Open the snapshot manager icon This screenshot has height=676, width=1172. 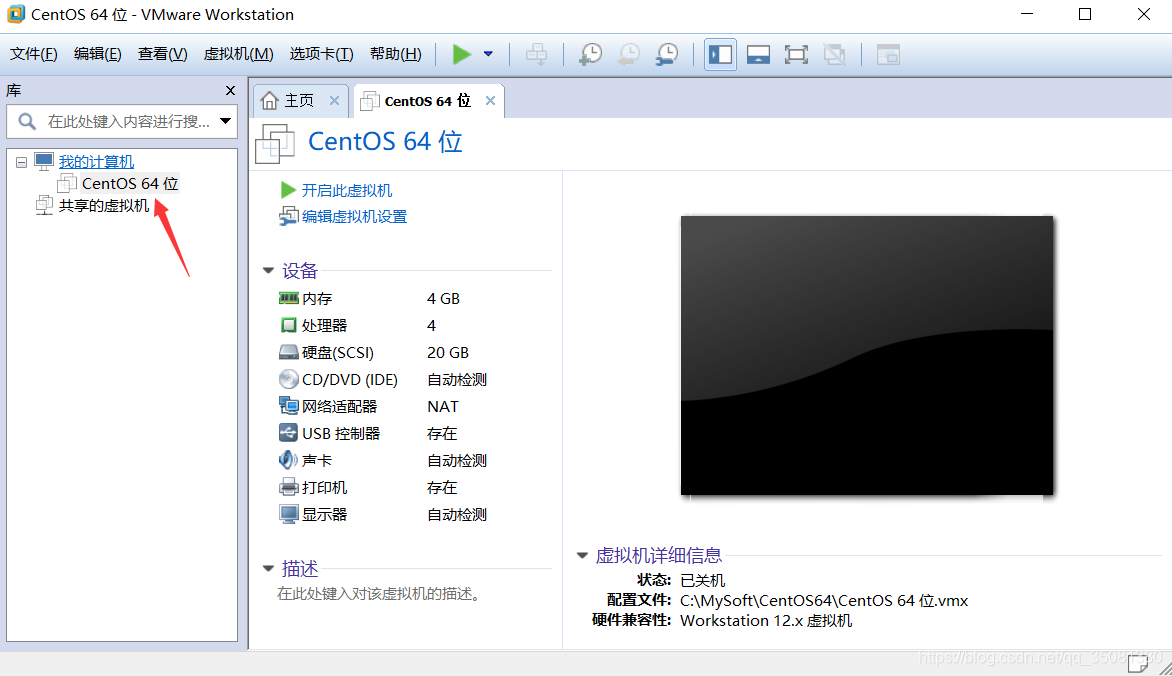pos(666,54)
